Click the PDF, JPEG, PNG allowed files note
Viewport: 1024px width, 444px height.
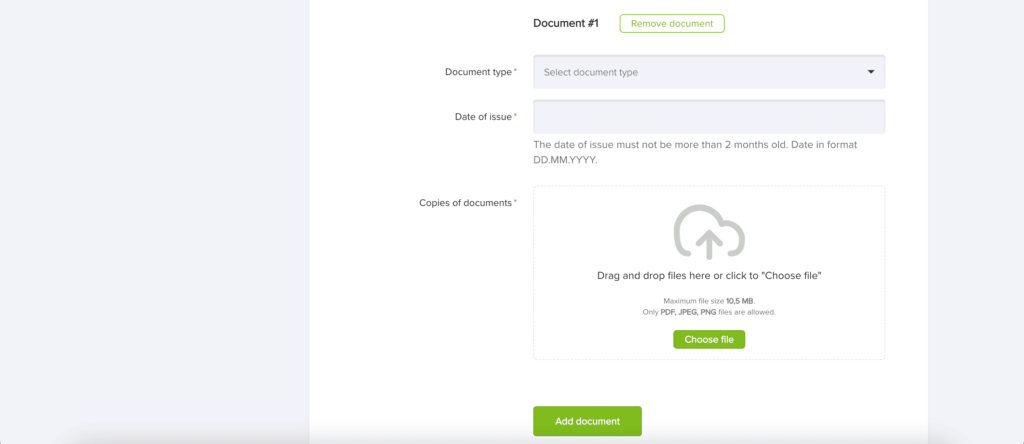click(x=709, y=312)
